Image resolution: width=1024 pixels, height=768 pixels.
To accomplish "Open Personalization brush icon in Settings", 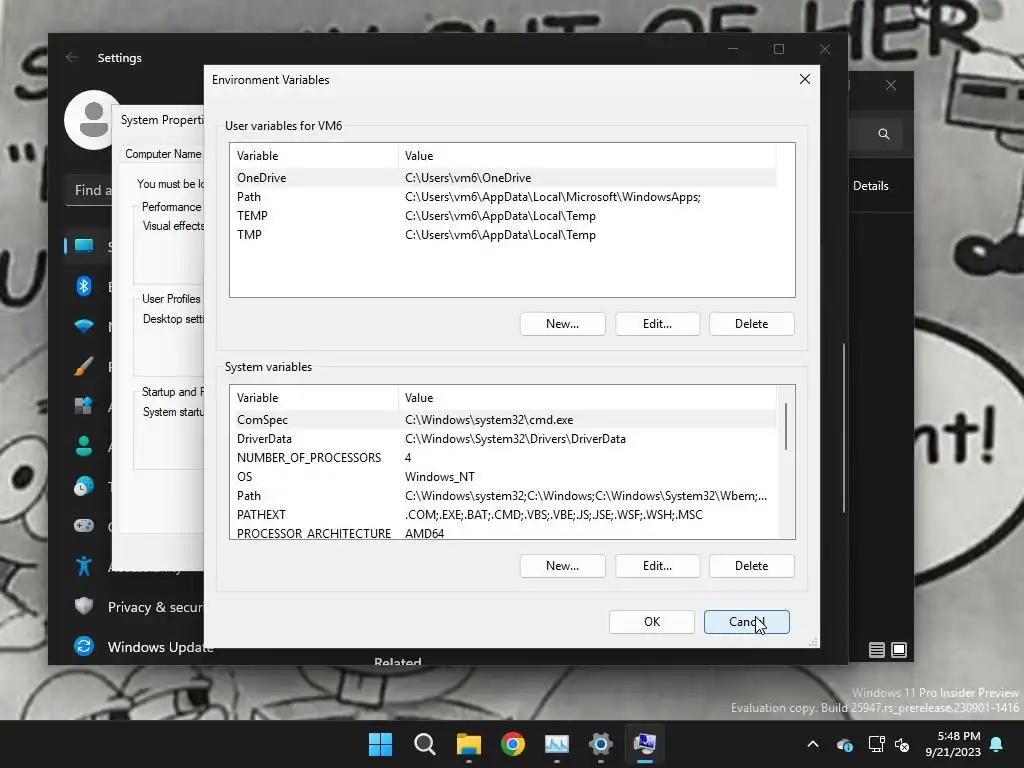I will (84, 366).
